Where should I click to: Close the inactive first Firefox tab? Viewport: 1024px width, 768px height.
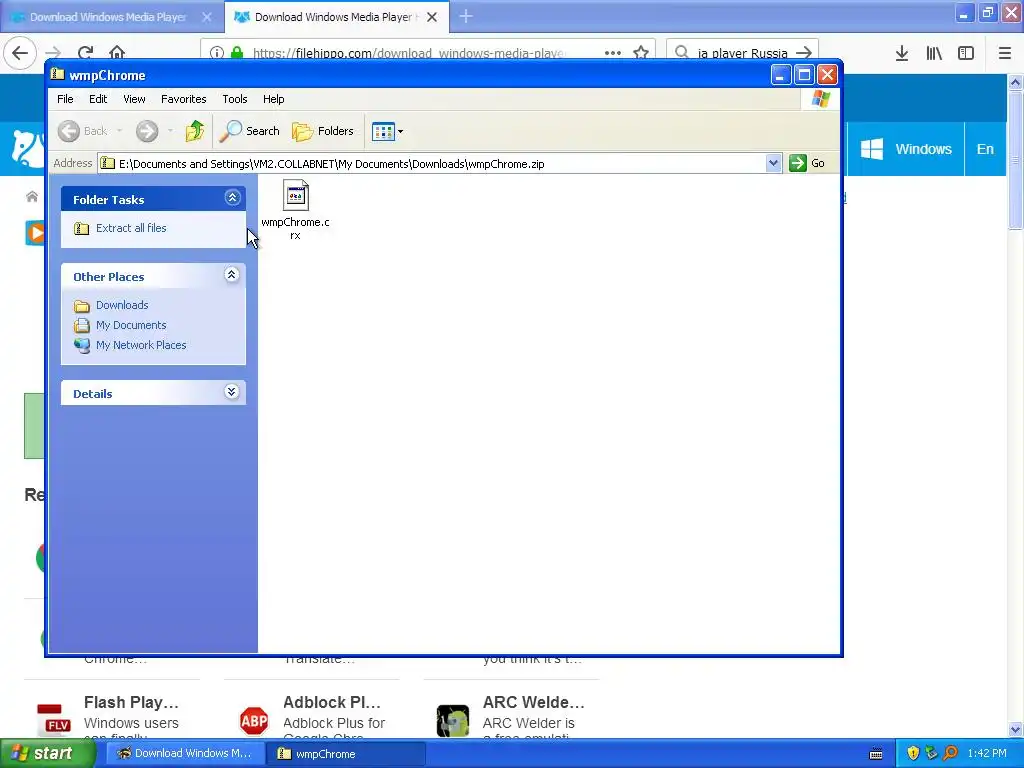coord(207,17)
